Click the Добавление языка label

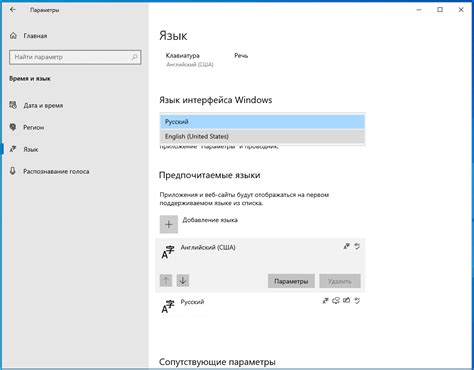coord(210,220)
